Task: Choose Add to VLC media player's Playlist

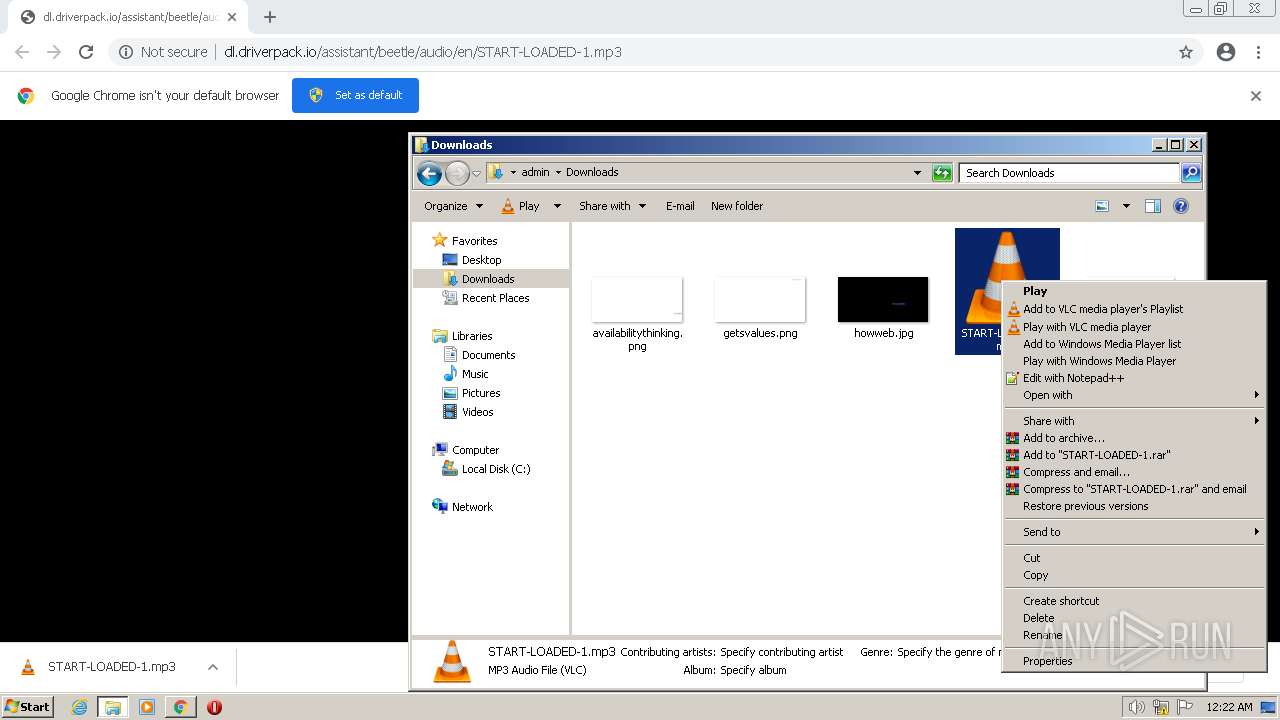Action: (1103, 309)
